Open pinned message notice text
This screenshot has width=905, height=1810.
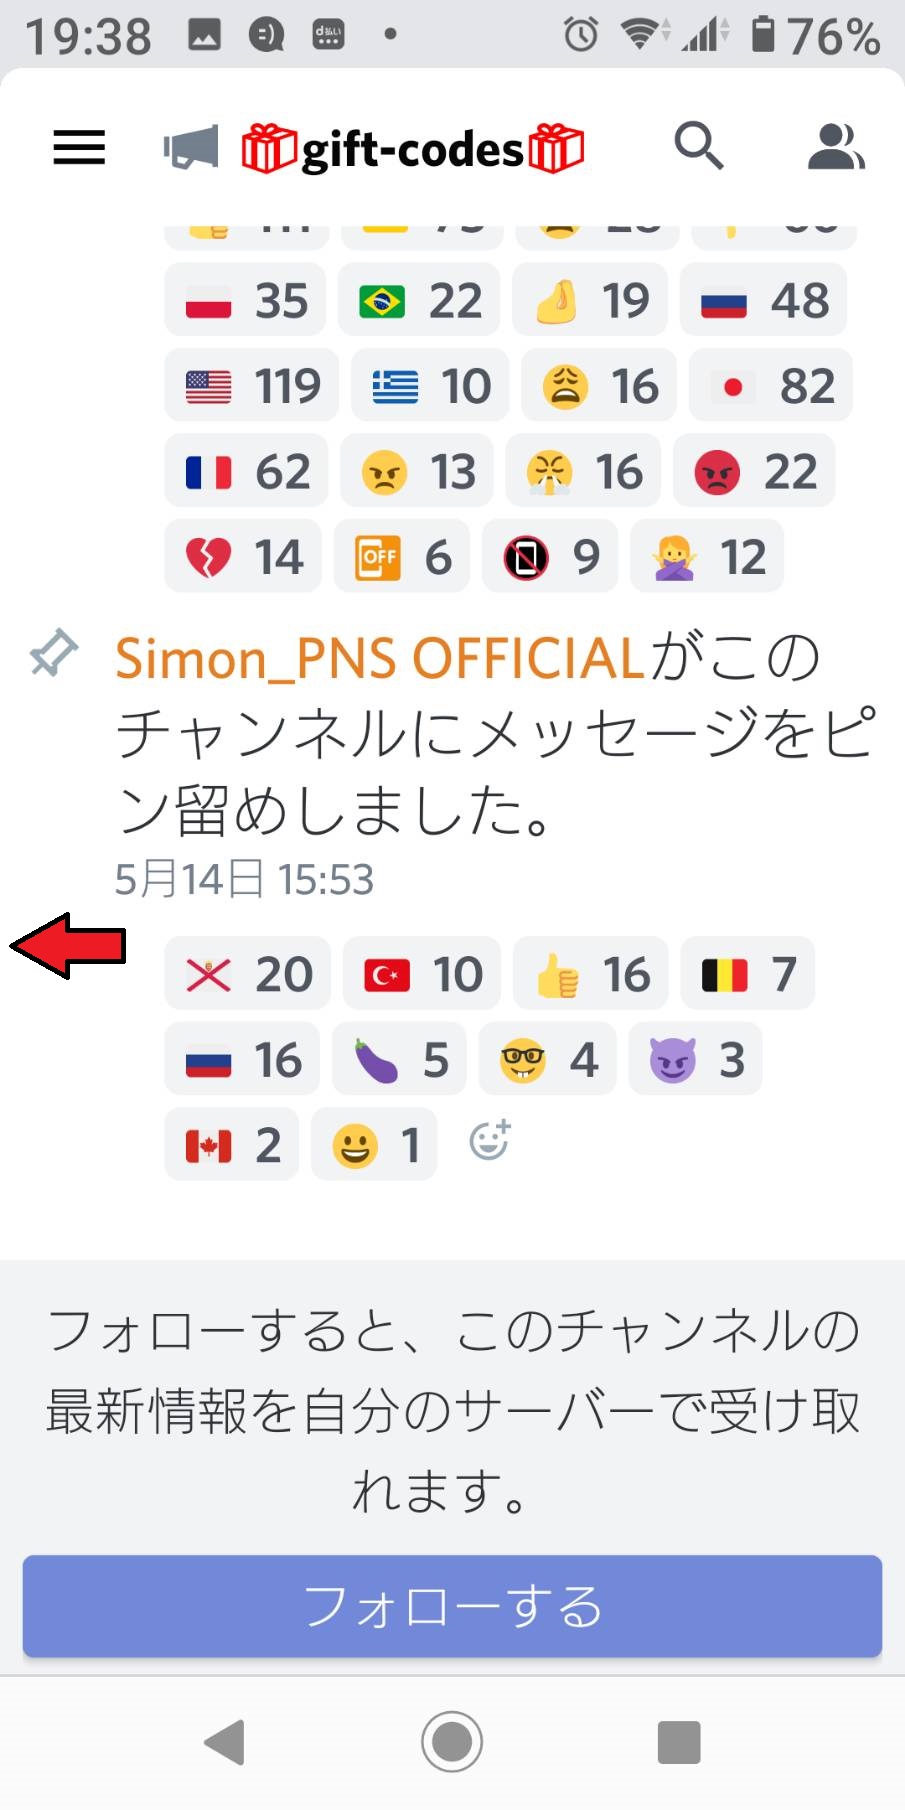[x=495, y=735]
